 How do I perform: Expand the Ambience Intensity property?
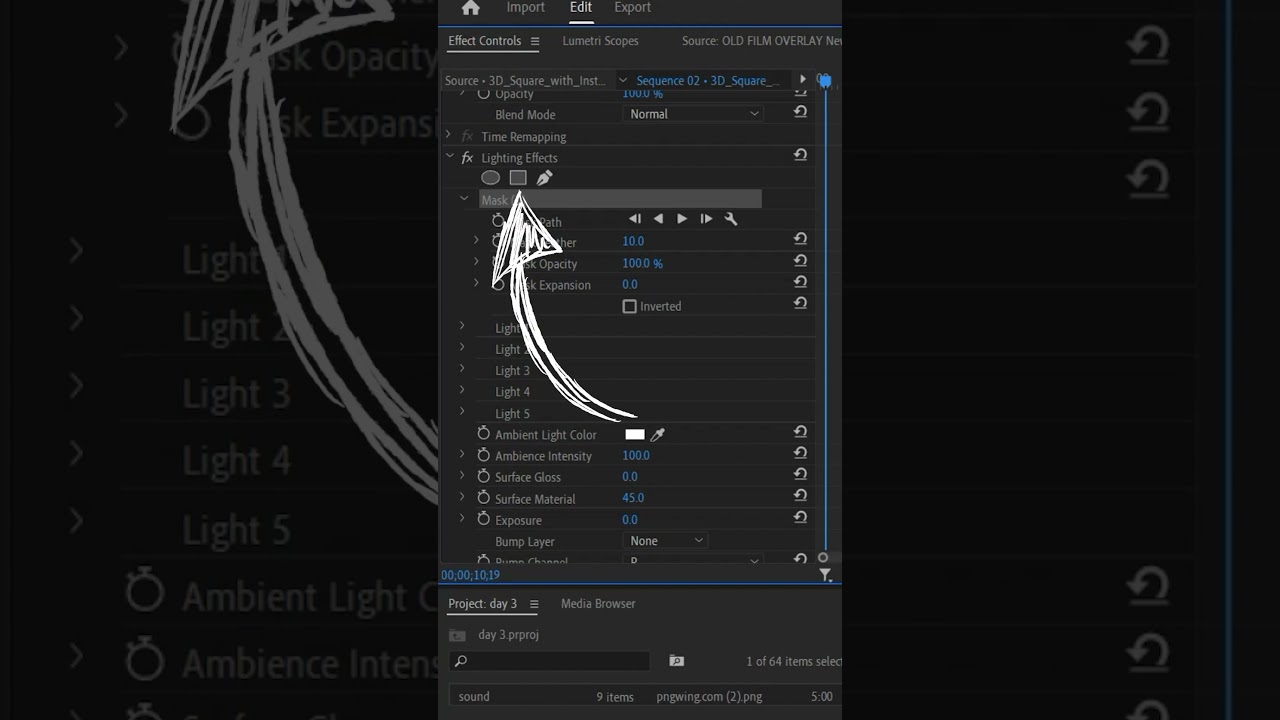(x=462, y=453)
